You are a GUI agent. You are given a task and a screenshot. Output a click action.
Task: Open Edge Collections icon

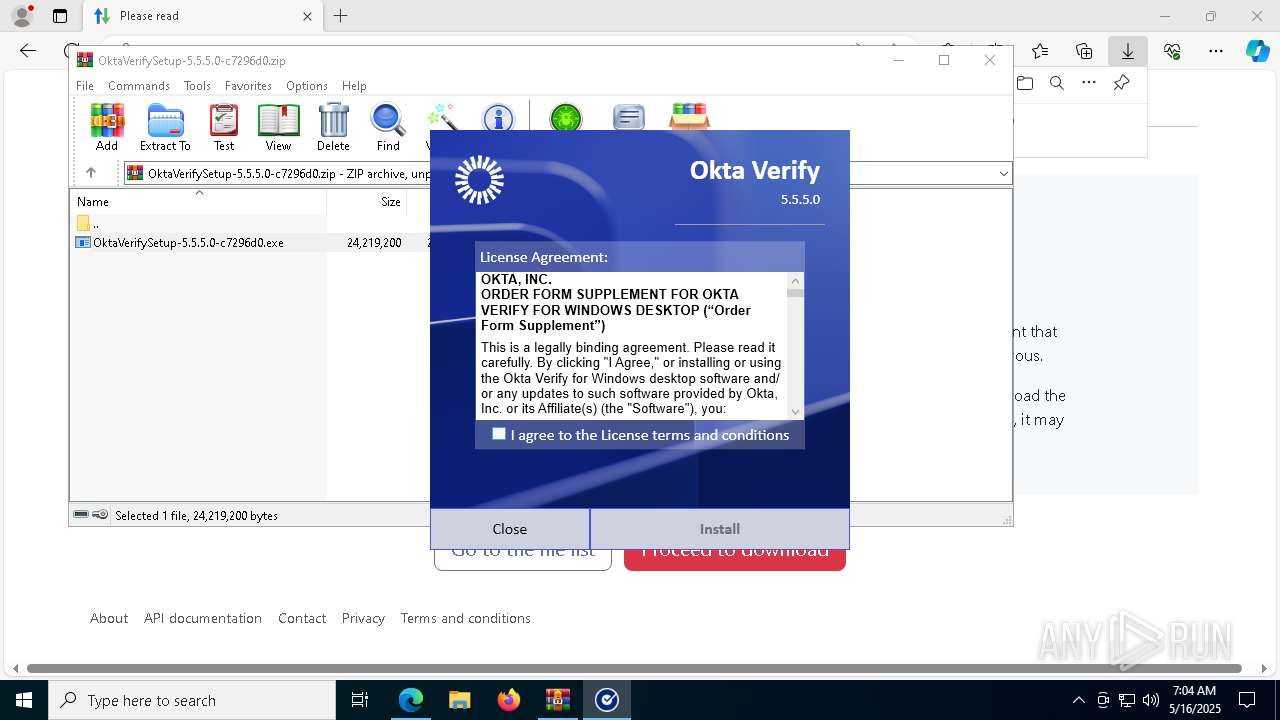tap(1084, 51)
